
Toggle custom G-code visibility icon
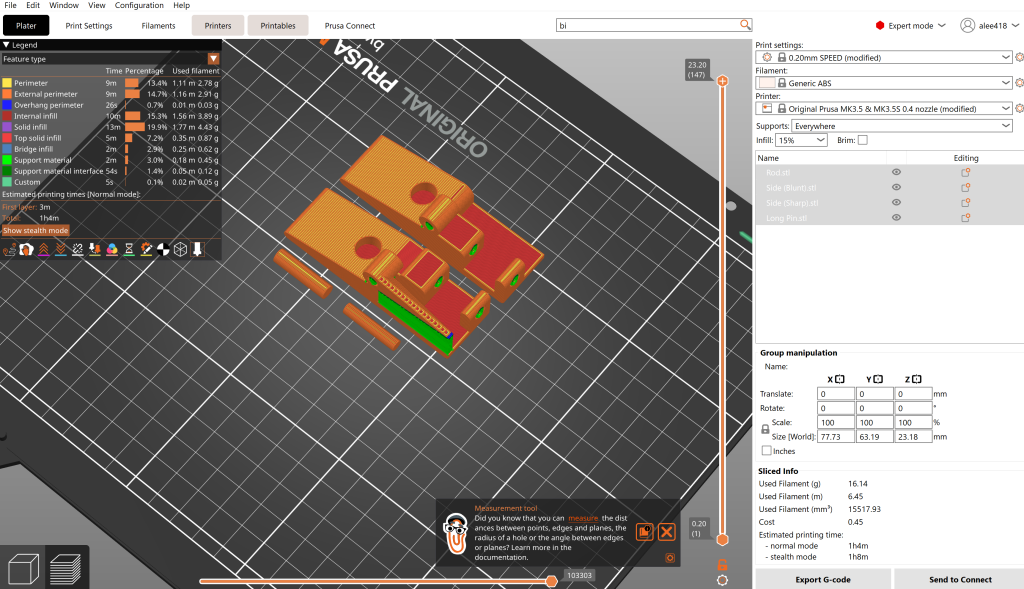[x=146, y=249]
